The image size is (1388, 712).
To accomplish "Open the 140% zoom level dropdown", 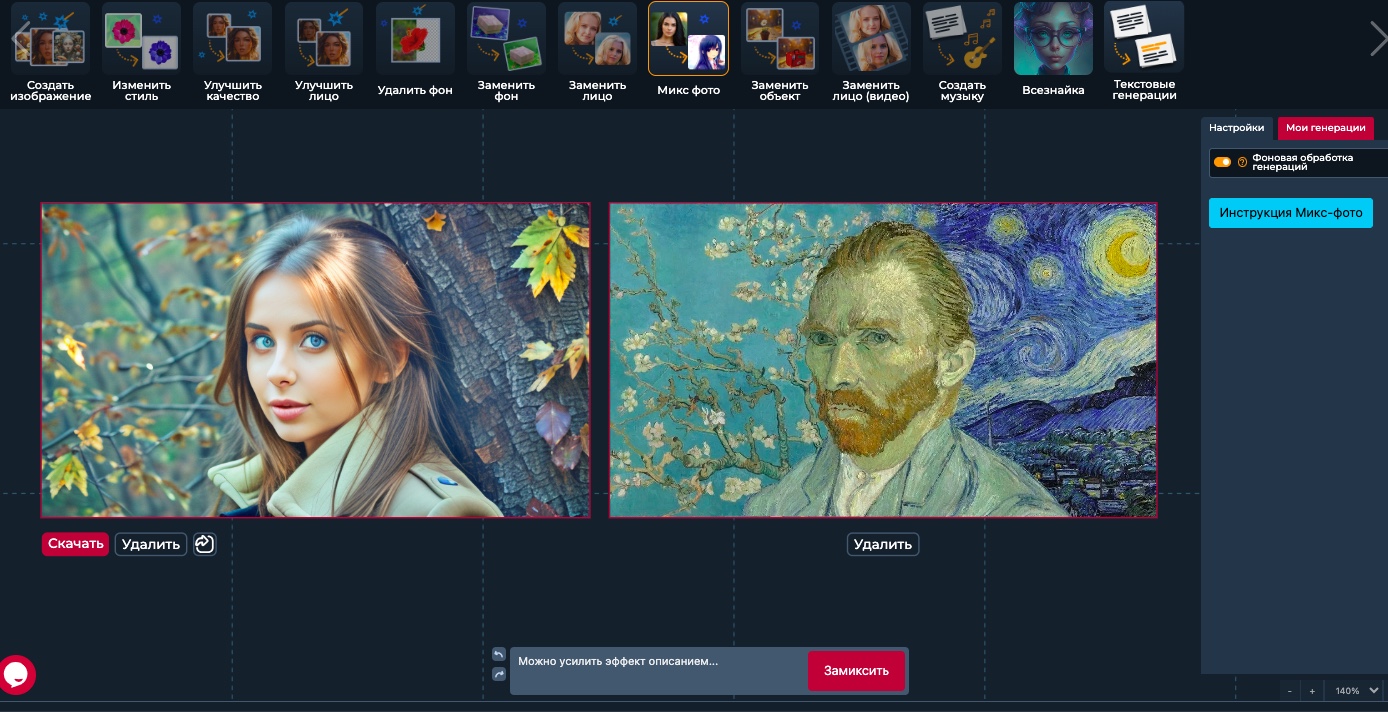I will [x=1356, y=691].
